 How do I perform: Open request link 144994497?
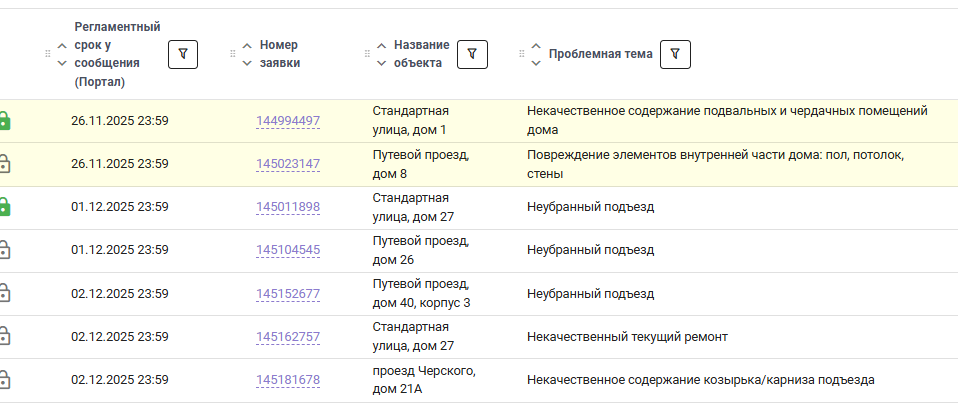pos(288,121)
